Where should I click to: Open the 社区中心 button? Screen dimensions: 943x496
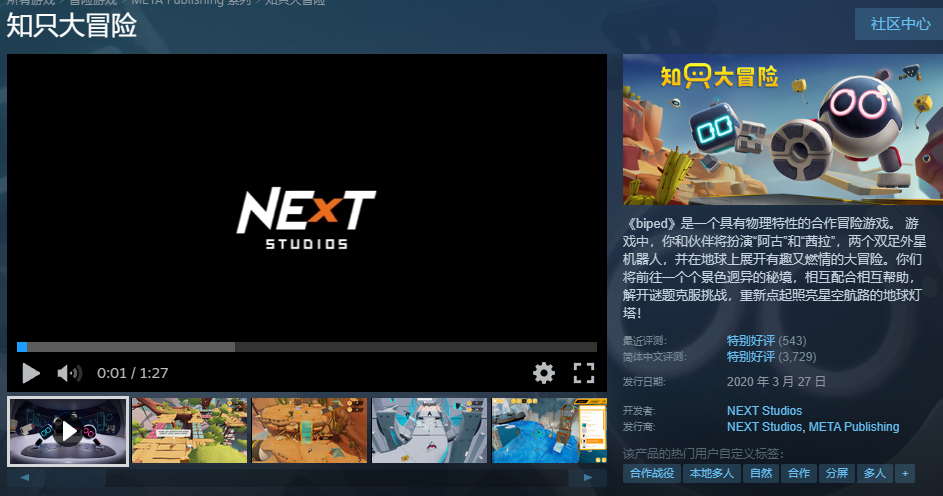(900, 24)
